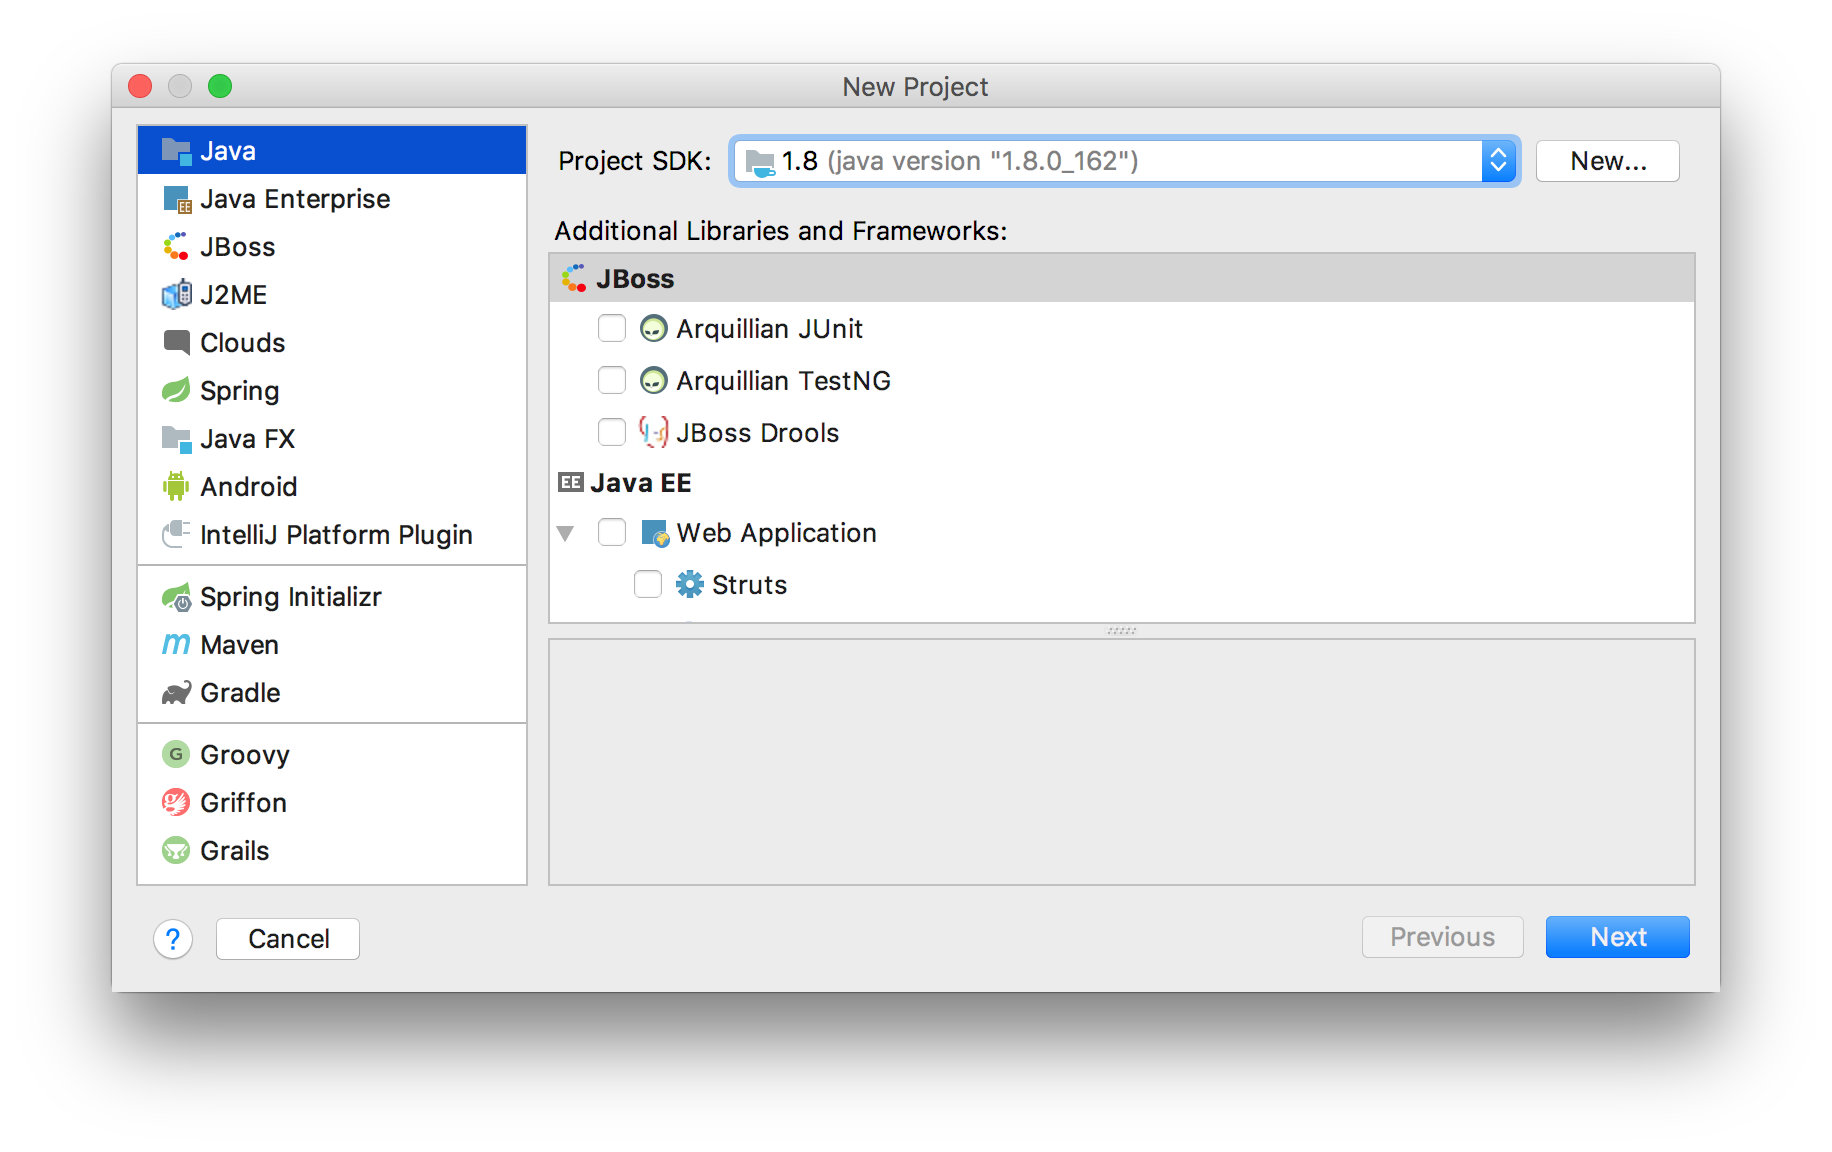Select Java project type label

(x=228, y=151)
